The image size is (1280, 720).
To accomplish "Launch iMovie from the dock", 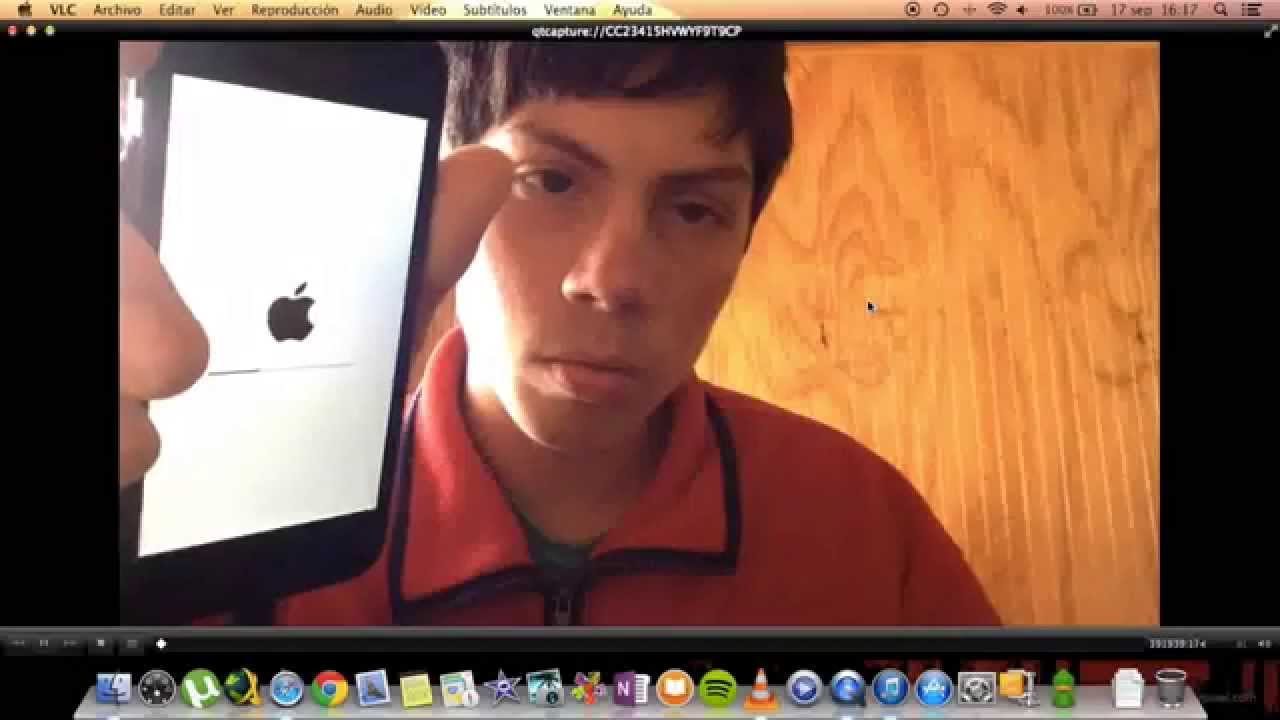I will tap(502, 689).
